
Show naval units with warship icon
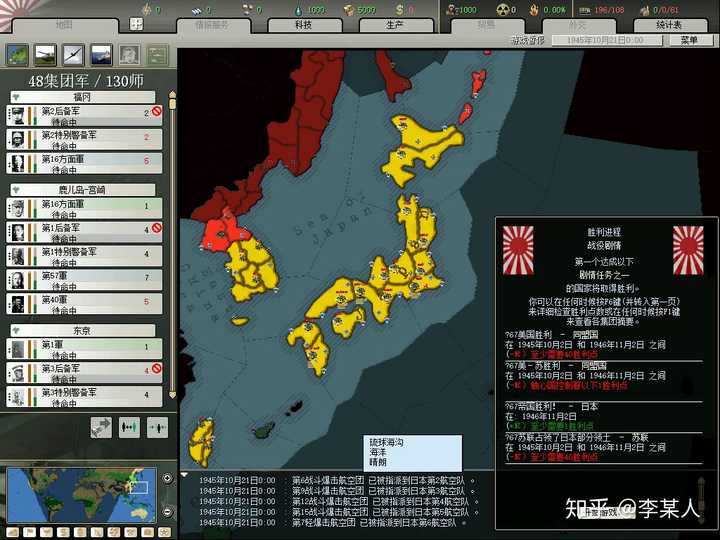(x=101, y=55)
